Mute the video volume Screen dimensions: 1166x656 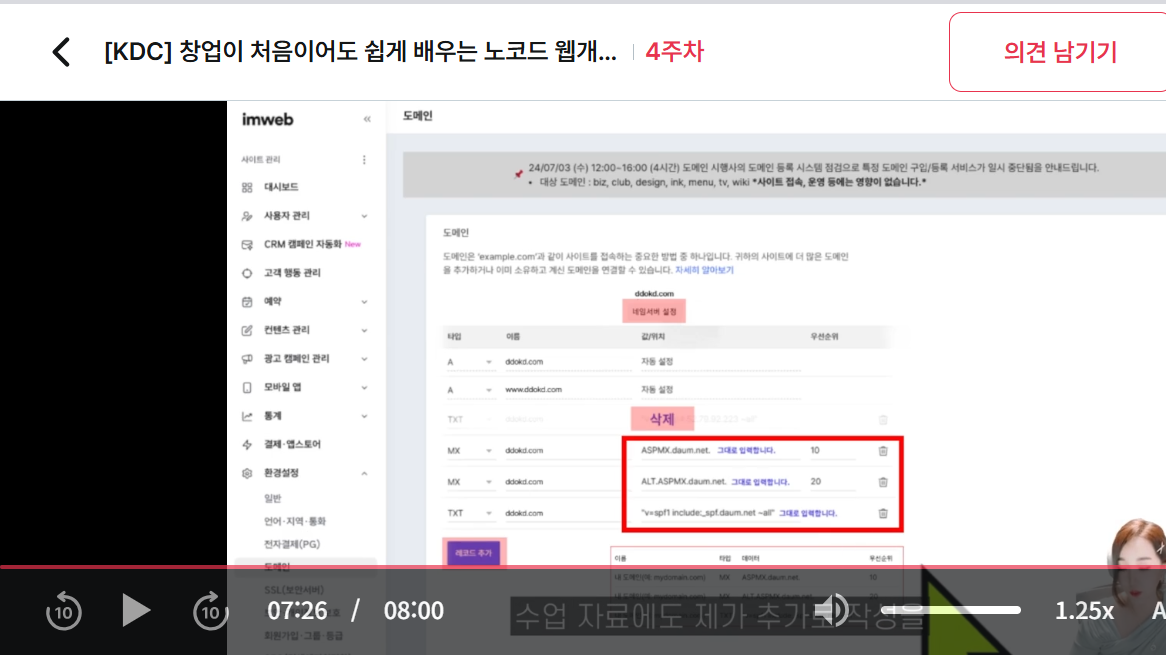pos(833,611)
